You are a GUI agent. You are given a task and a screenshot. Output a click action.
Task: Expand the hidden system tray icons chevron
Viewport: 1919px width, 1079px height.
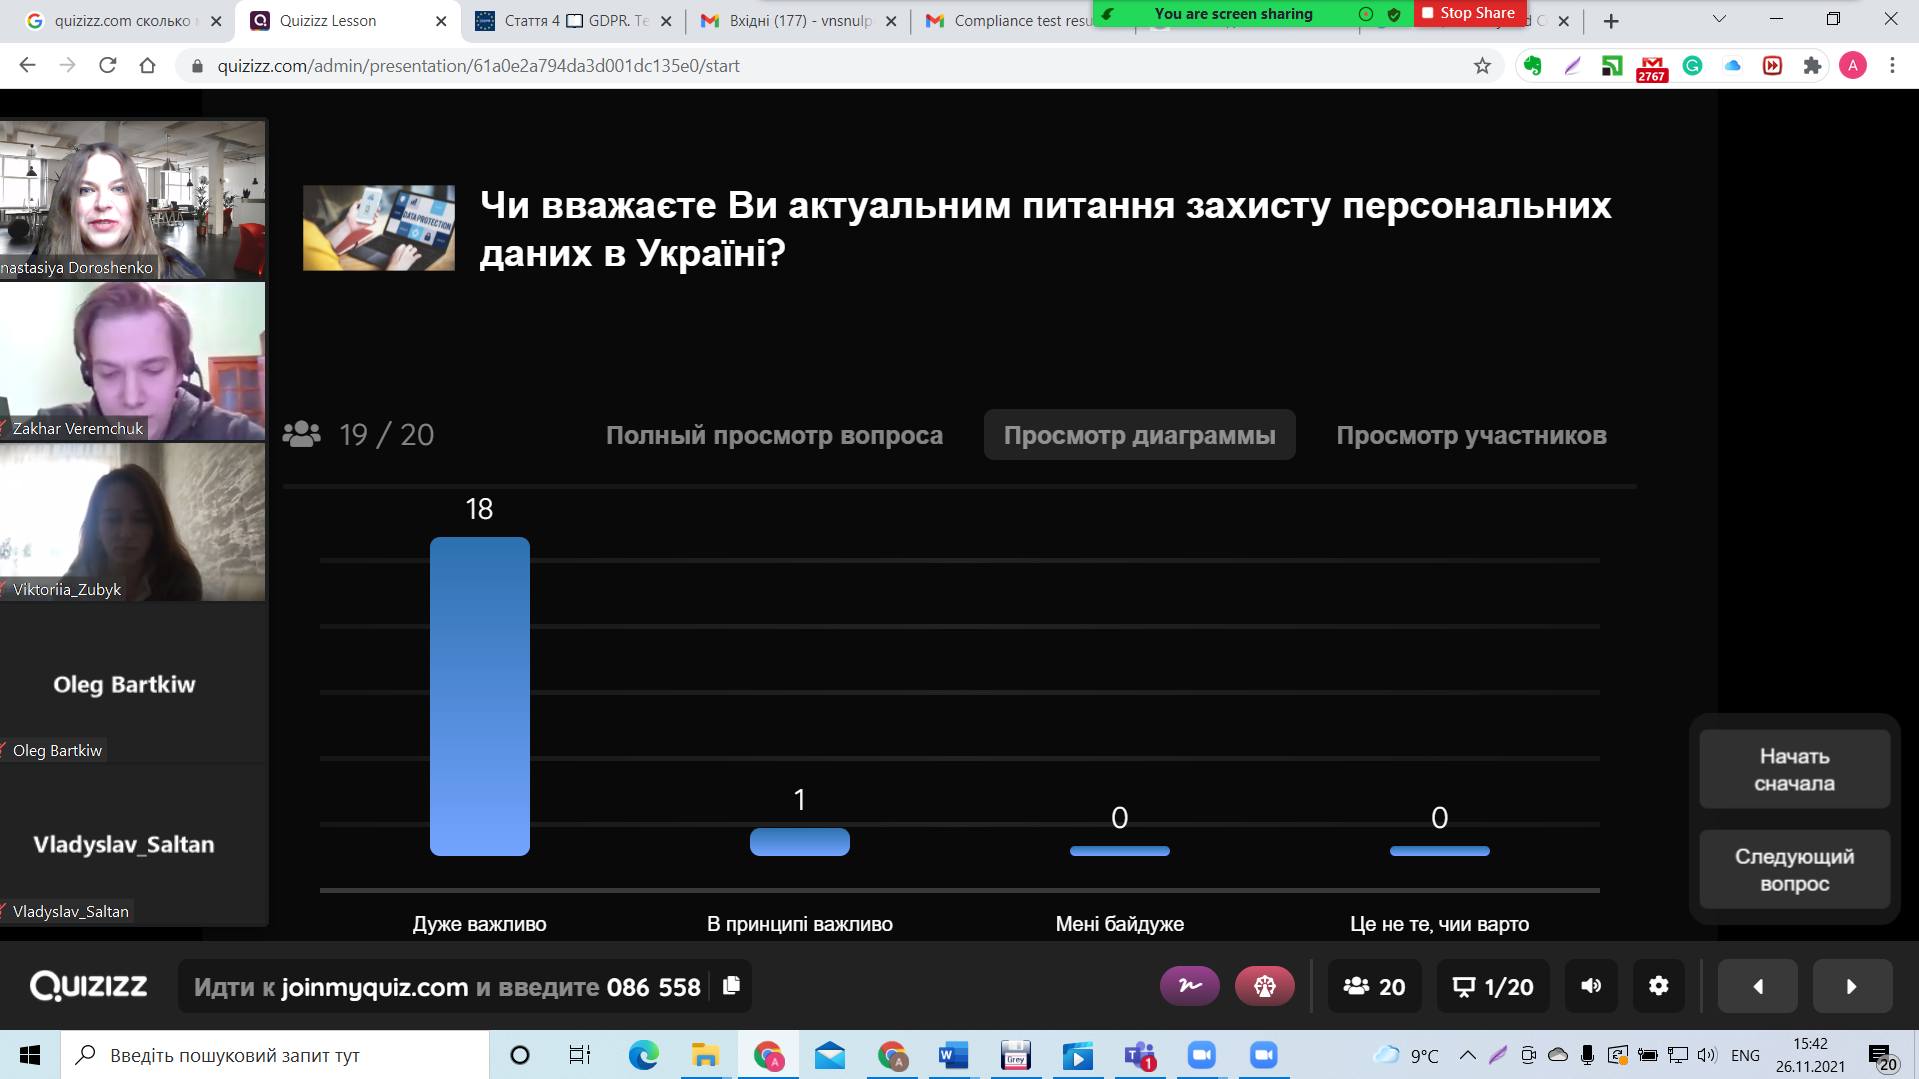(x=1467, y=1055)
